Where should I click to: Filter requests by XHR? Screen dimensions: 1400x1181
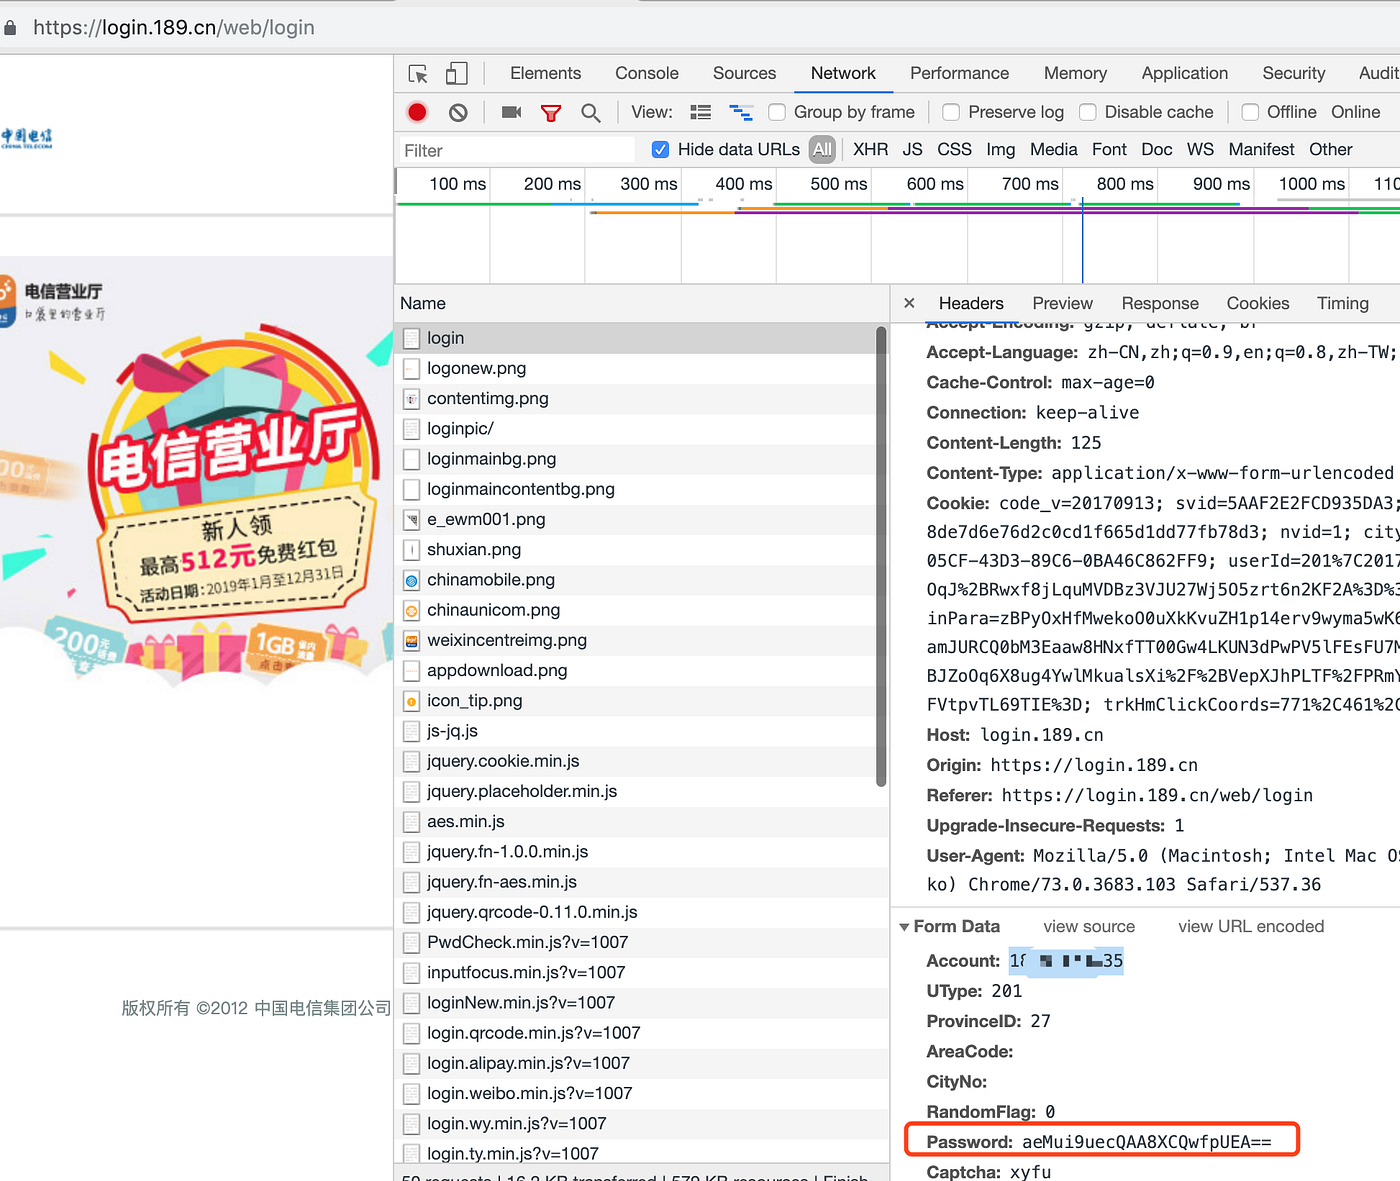pyautogui.click(x=870, y=149)
